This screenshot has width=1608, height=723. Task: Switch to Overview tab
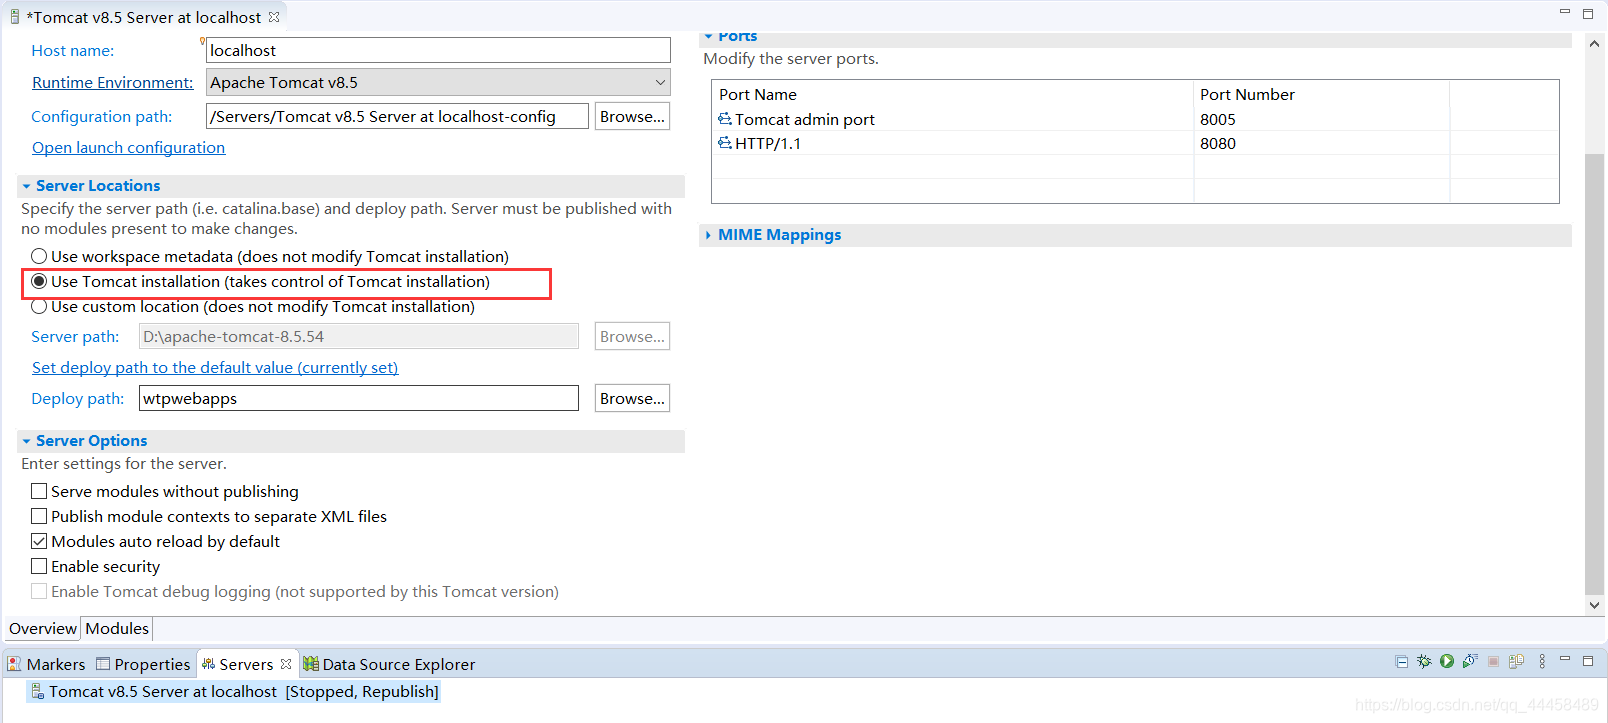pos(43,628)
